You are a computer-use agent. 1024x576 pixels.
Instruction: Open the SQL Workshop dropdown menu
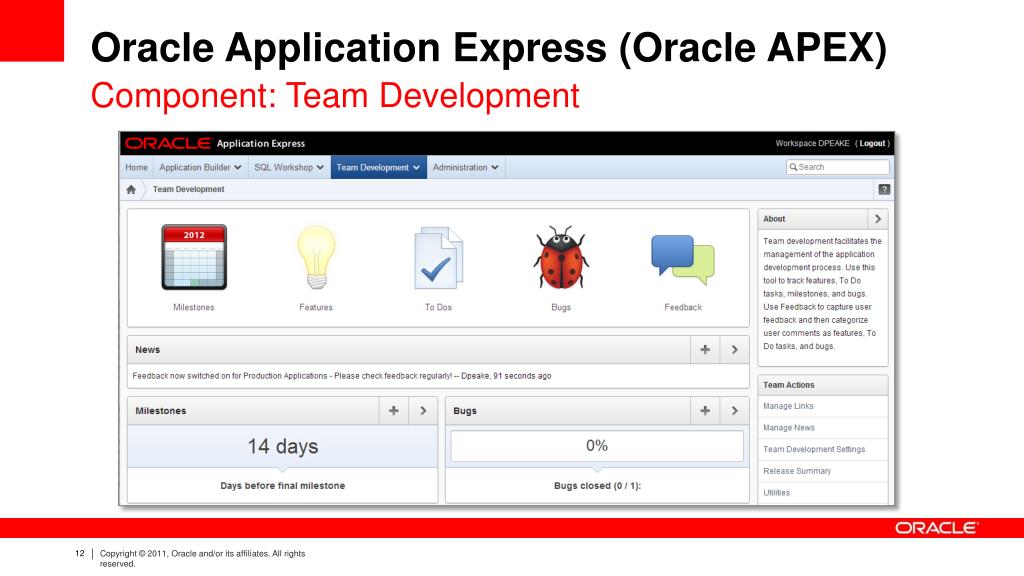pyautogui.click(x=289, y=168)
